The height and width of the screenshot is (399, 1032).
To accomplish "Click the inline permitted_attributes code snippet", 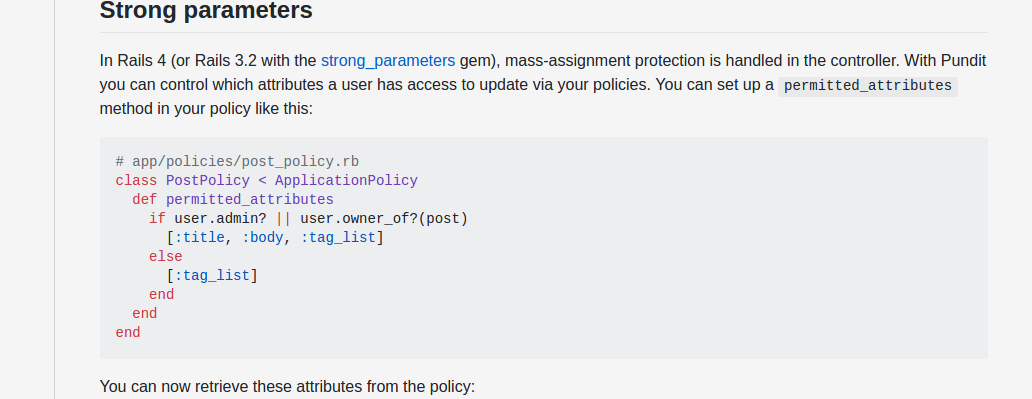I will 867,86.
